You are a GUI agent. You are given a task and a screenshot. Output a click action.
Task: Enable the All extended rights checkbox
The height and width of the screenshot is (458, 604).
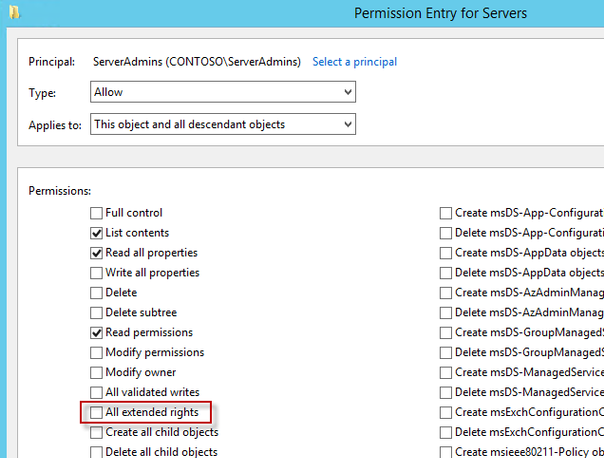point(97,413)
